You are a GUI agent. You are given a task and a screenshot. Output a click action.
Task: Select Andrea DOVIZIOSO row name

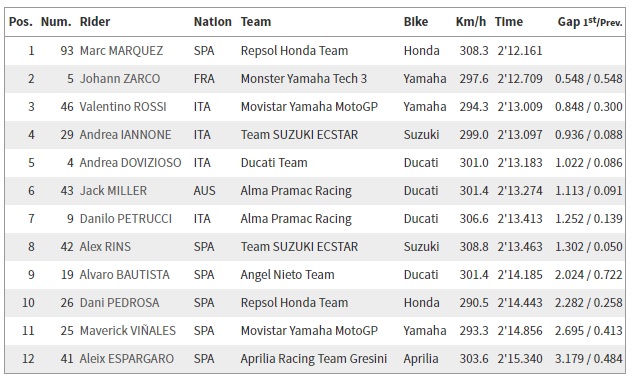130,163
